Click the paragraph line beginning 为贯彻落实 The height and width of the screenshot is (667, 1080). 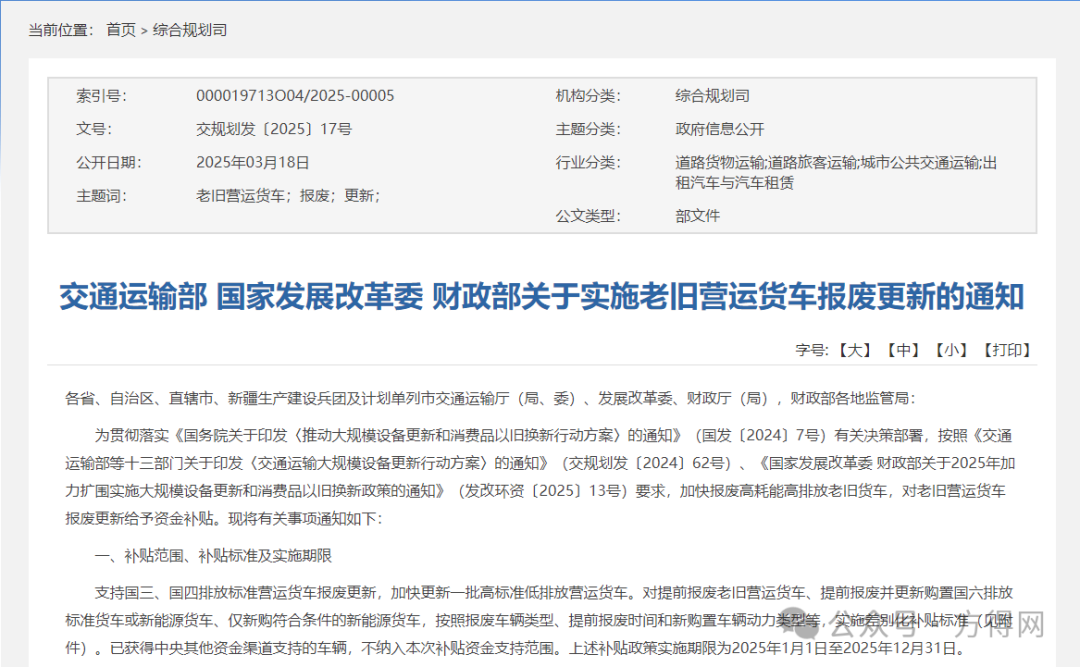pyautogui.click(x=553, y=435)
